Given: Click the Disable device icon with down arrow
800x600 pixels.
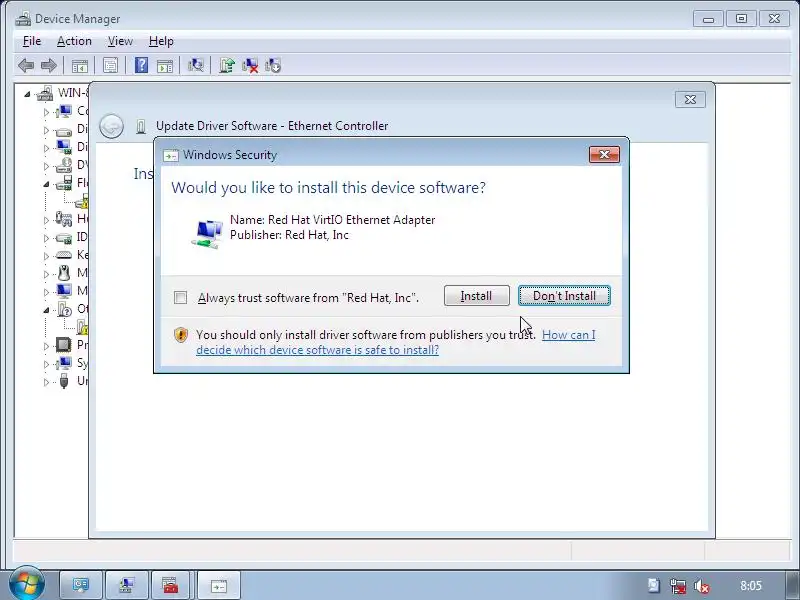Looking at the screenshot, I should 273,65.
